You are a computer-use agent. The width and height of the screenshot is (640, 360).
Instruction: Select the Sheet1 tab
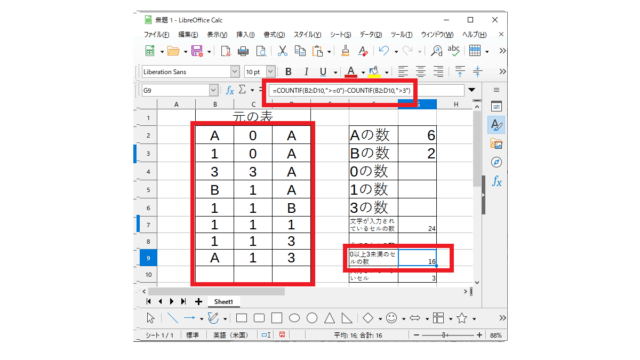pos(224,302)
